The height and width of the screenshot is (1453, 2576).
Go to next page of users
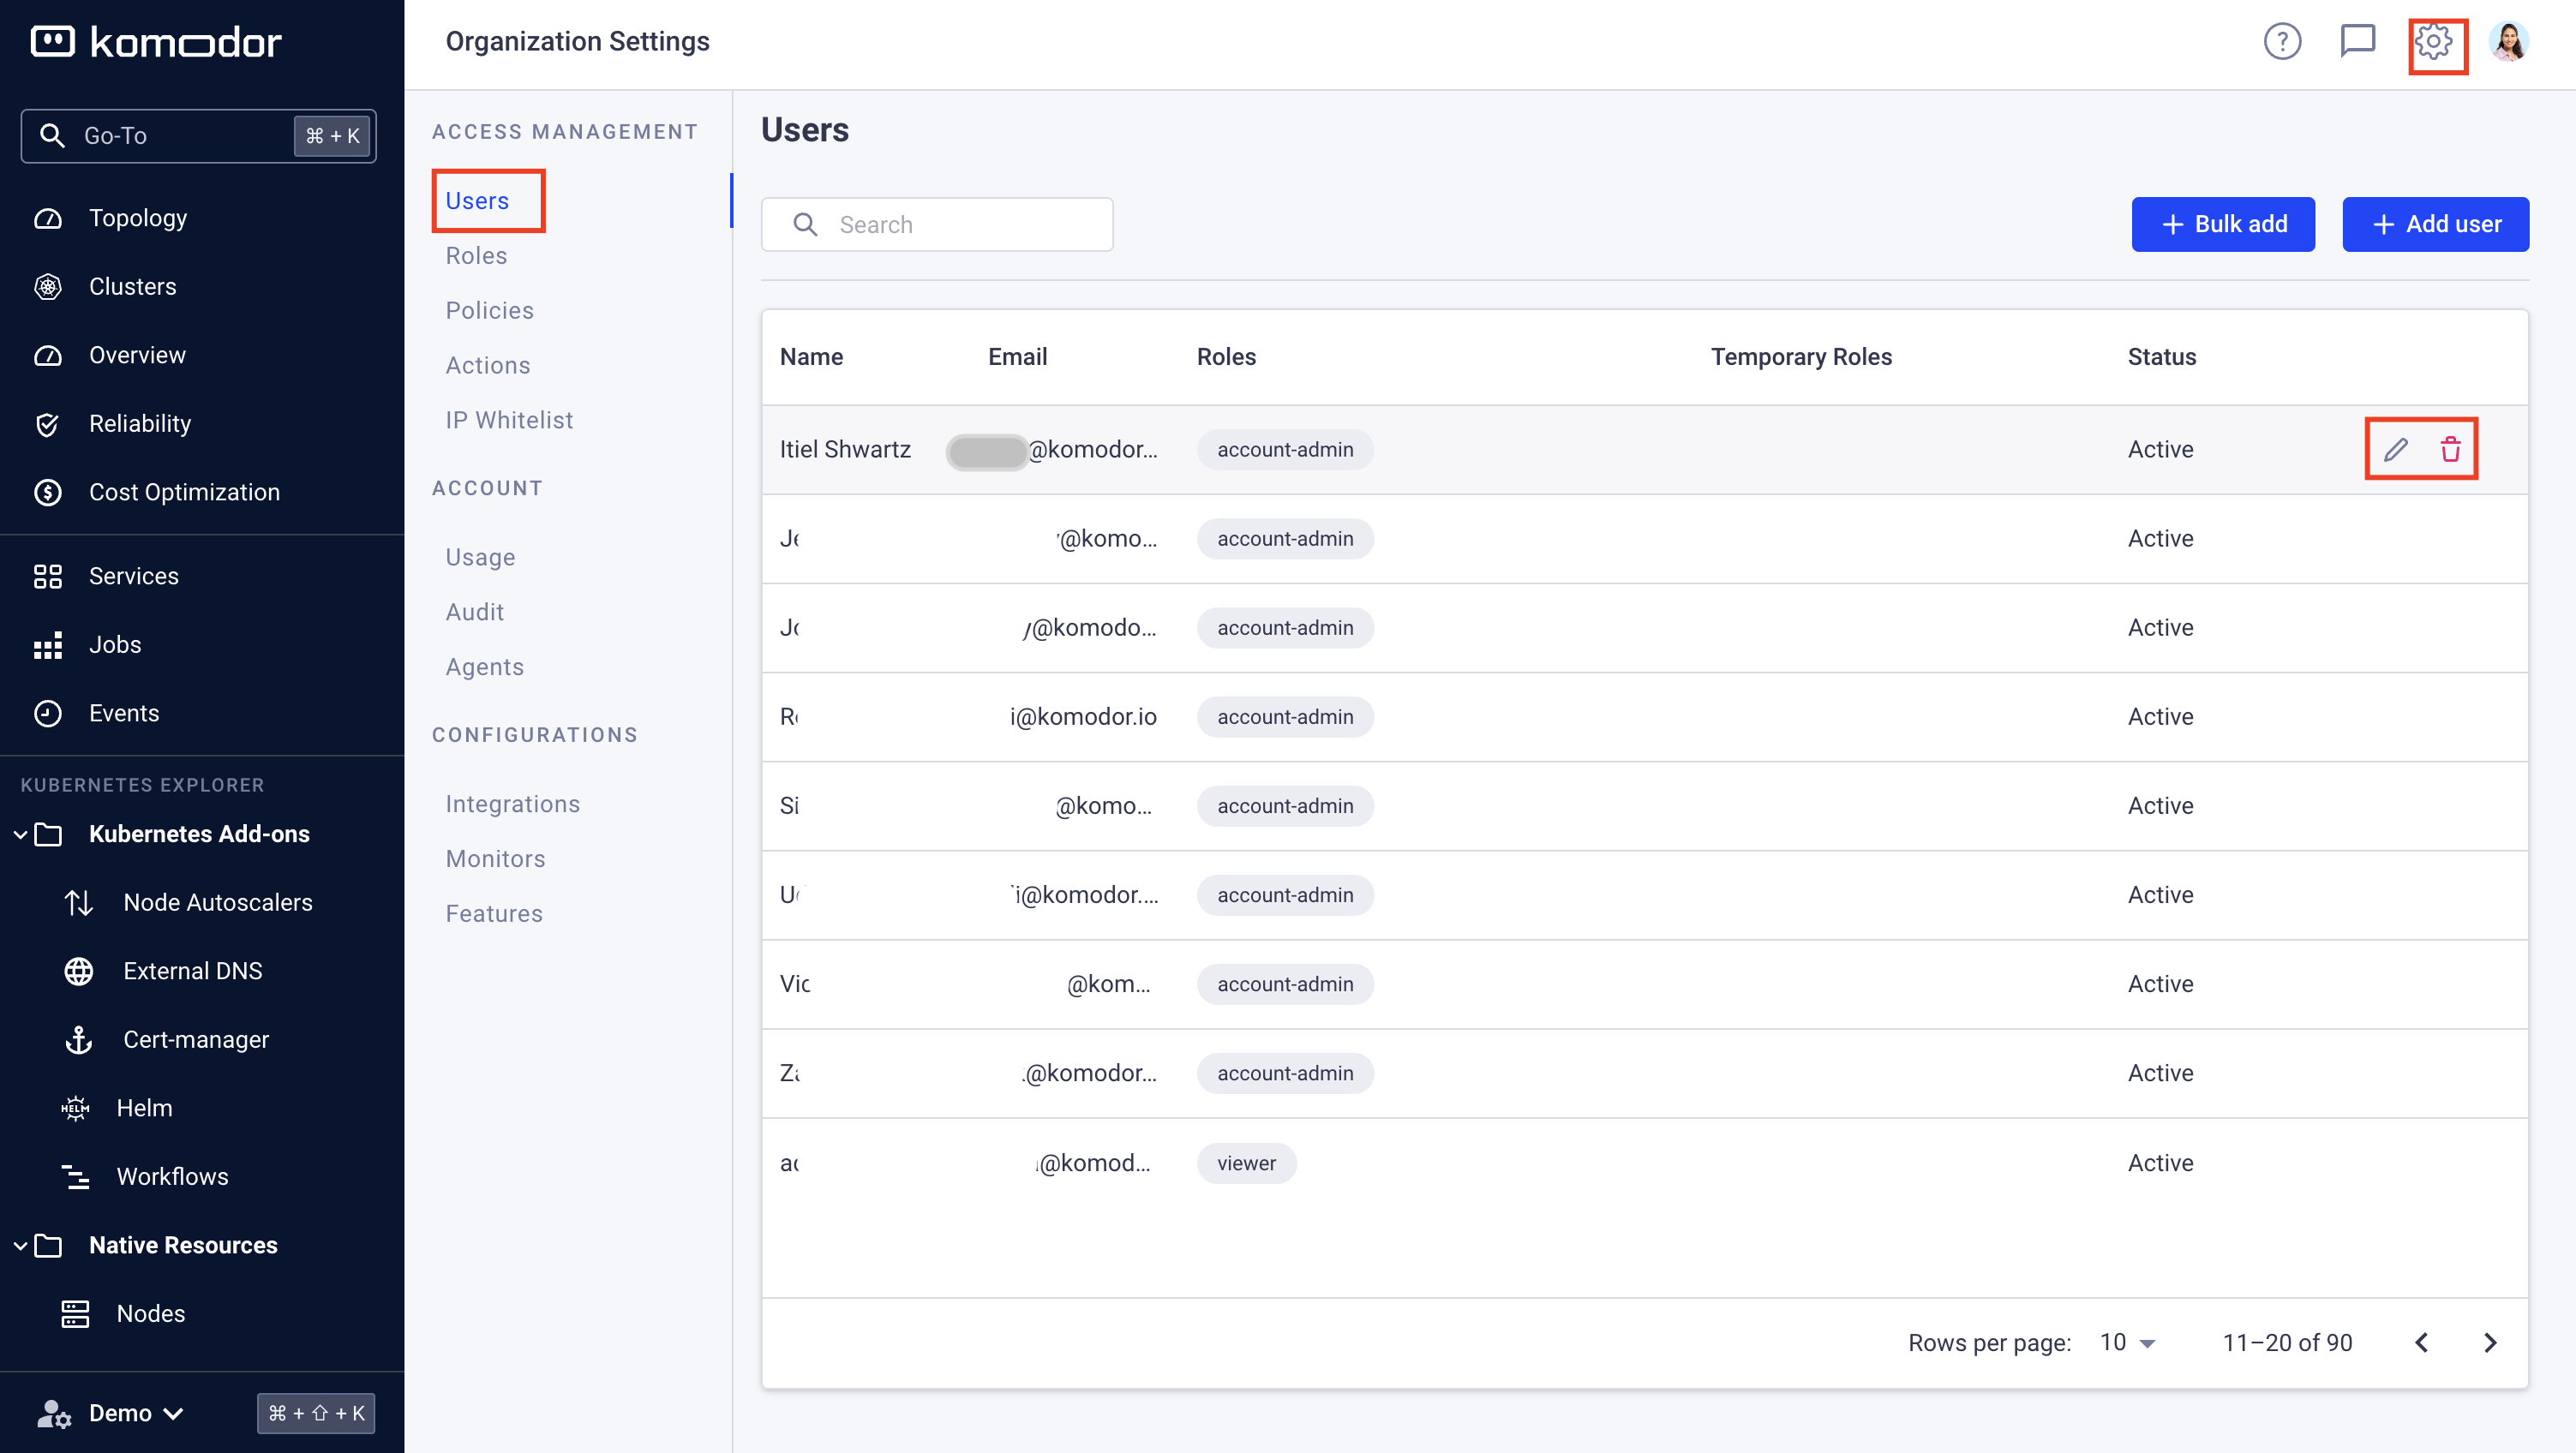click(2490, 1342)
